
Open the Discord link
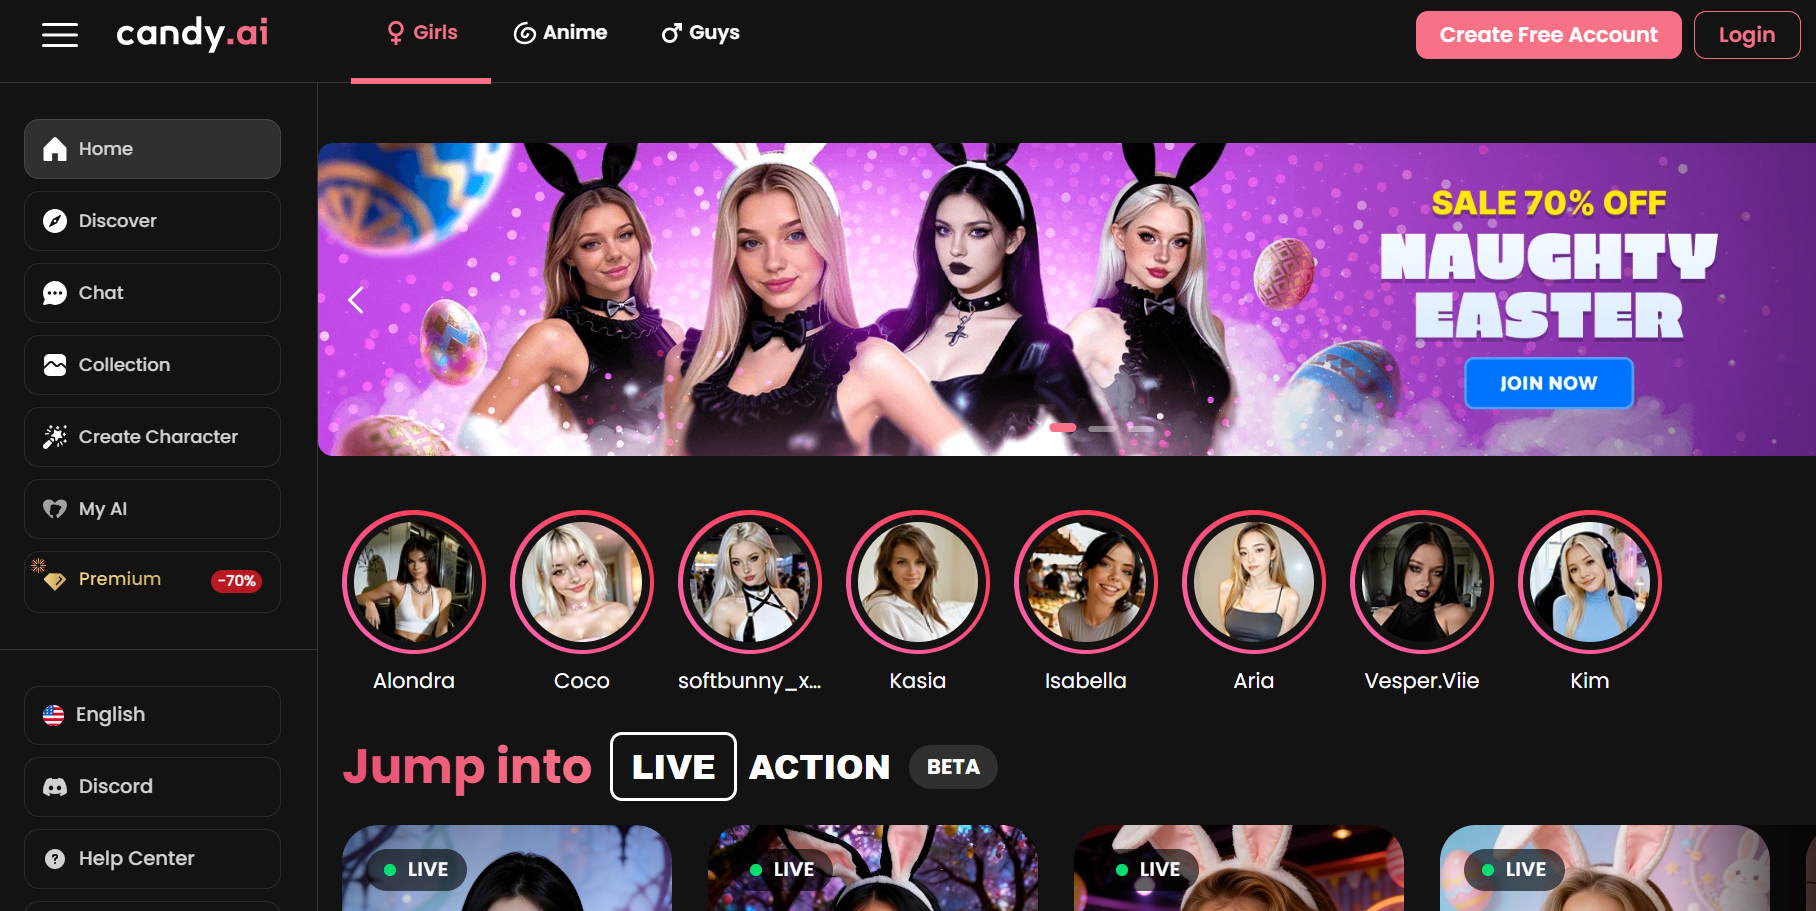click(152, 787)
